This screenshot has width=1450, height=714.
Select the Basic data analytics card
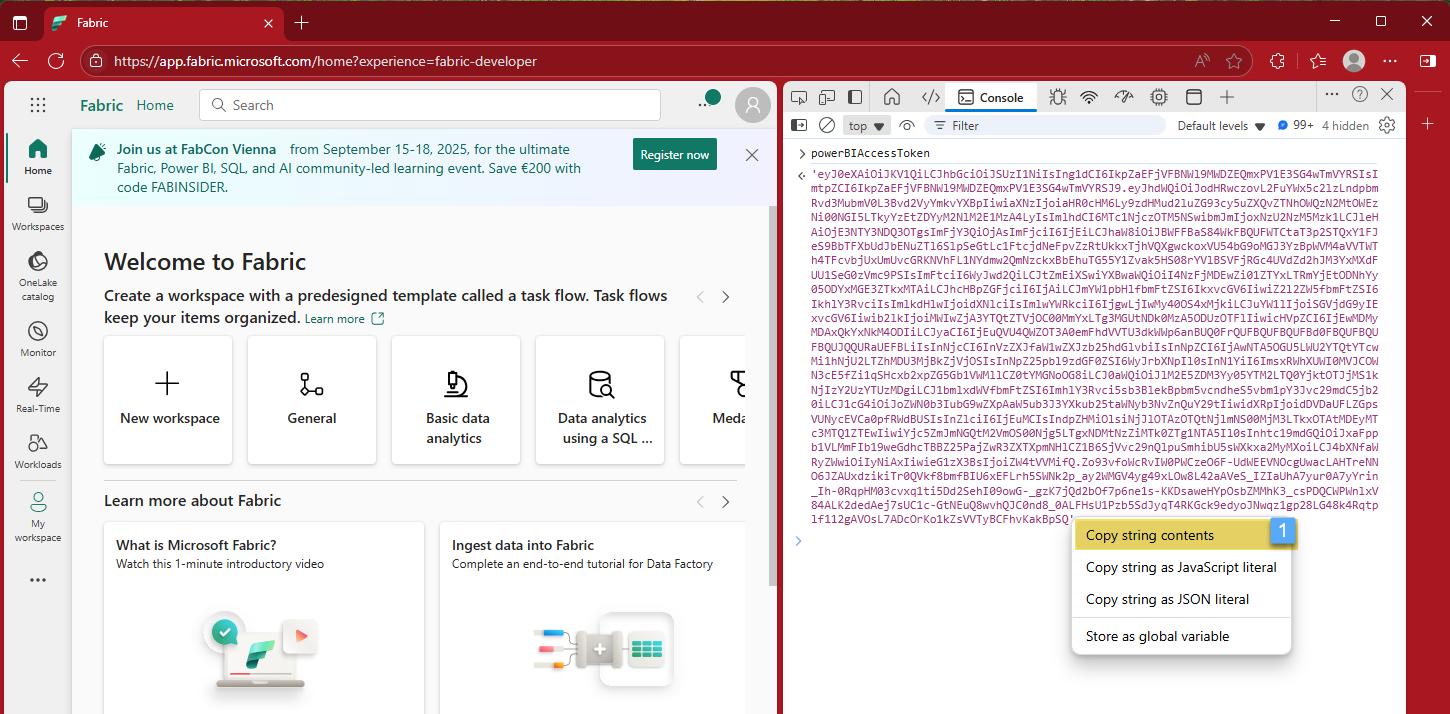tap(456, 400)
